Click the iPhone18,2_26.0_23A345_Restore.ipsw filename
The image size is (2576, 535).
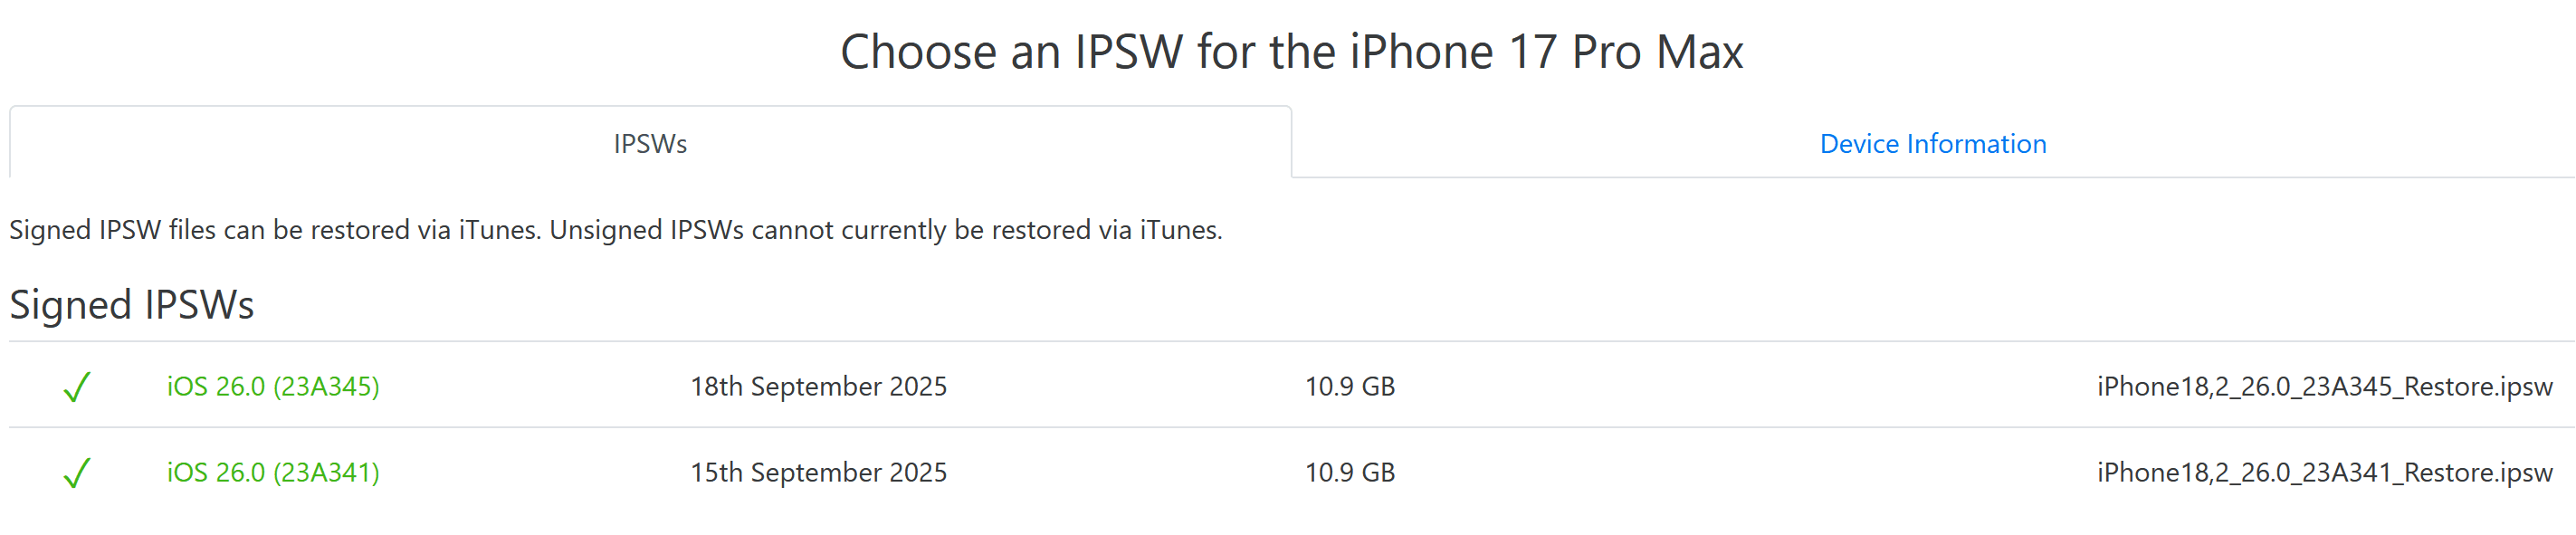pos(2324,387)
